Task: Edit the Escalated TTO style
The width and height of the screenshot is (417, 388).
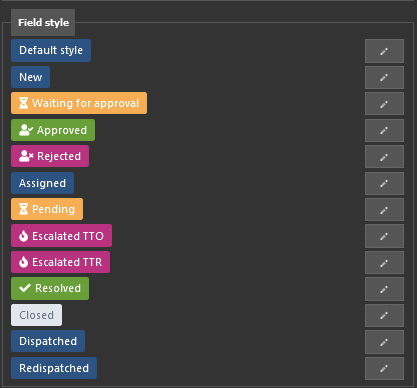Action: (384, 236)
